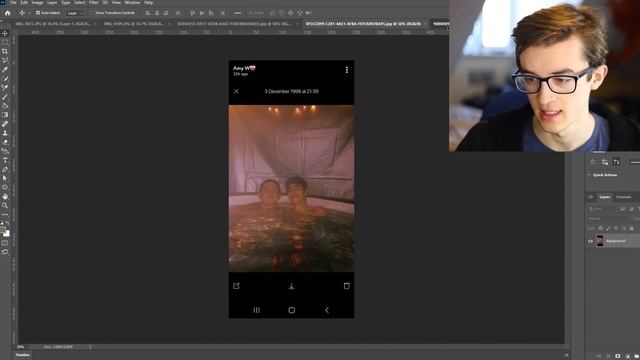
Task: Open the align options three-dots menu
Action: pos(238,13)
